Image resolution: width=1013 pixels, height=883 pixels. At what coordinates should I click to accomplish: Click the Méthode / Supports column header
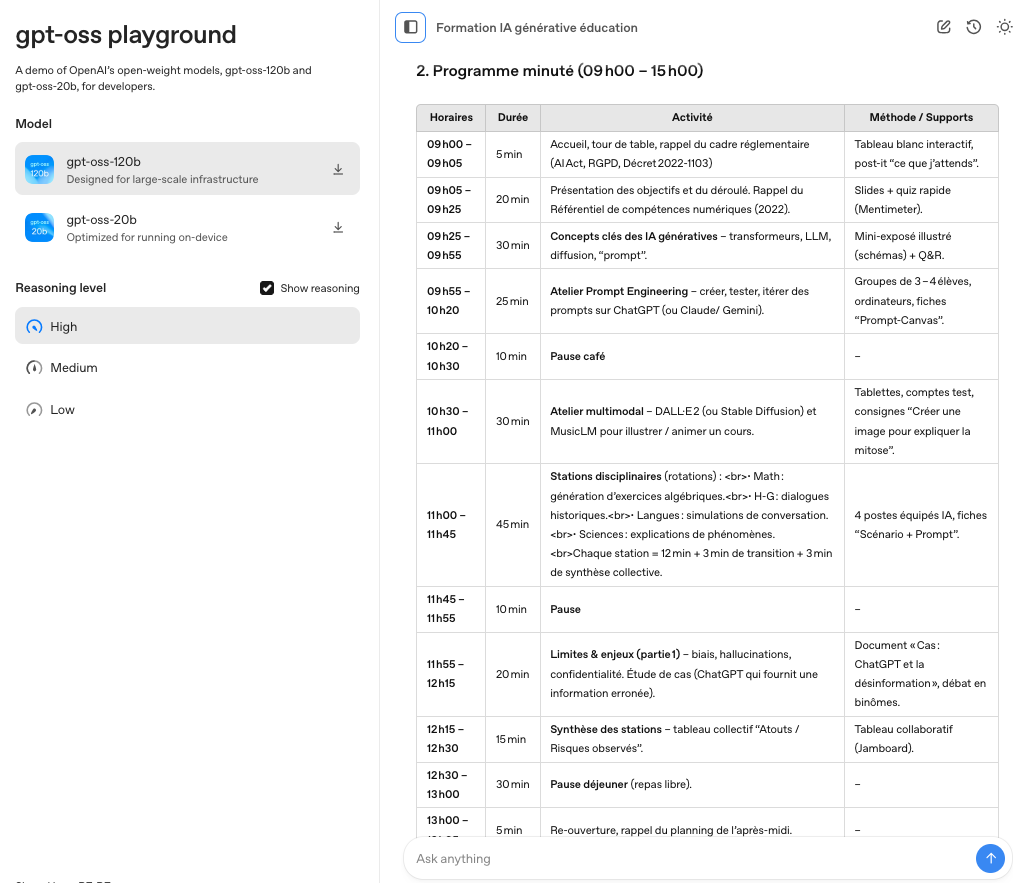tap(921, 118)
